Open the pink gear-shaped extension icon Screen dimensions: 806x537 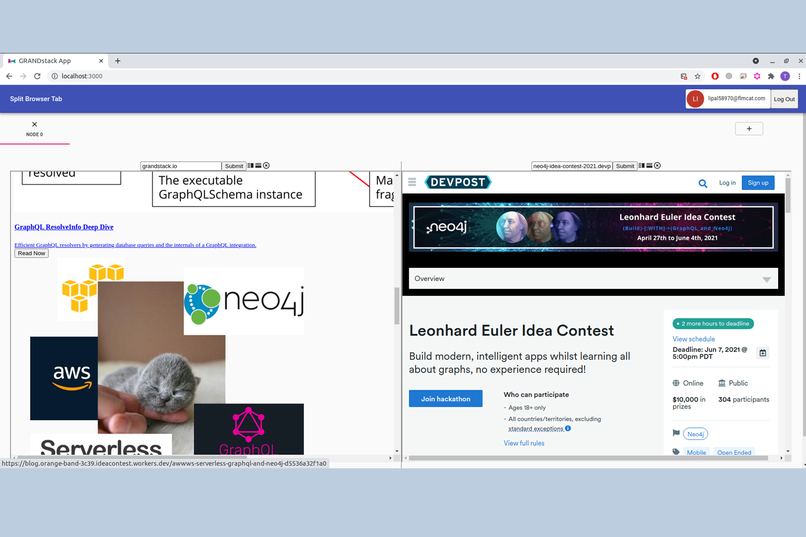coord(757,76)
